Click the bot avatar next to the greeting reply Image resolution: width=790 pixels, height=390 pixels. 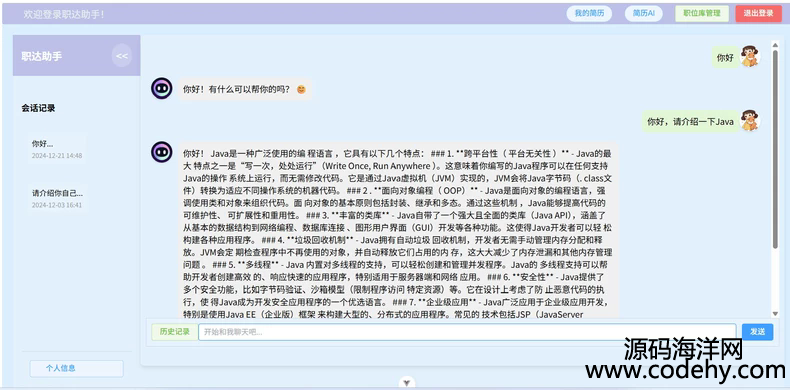162,88
